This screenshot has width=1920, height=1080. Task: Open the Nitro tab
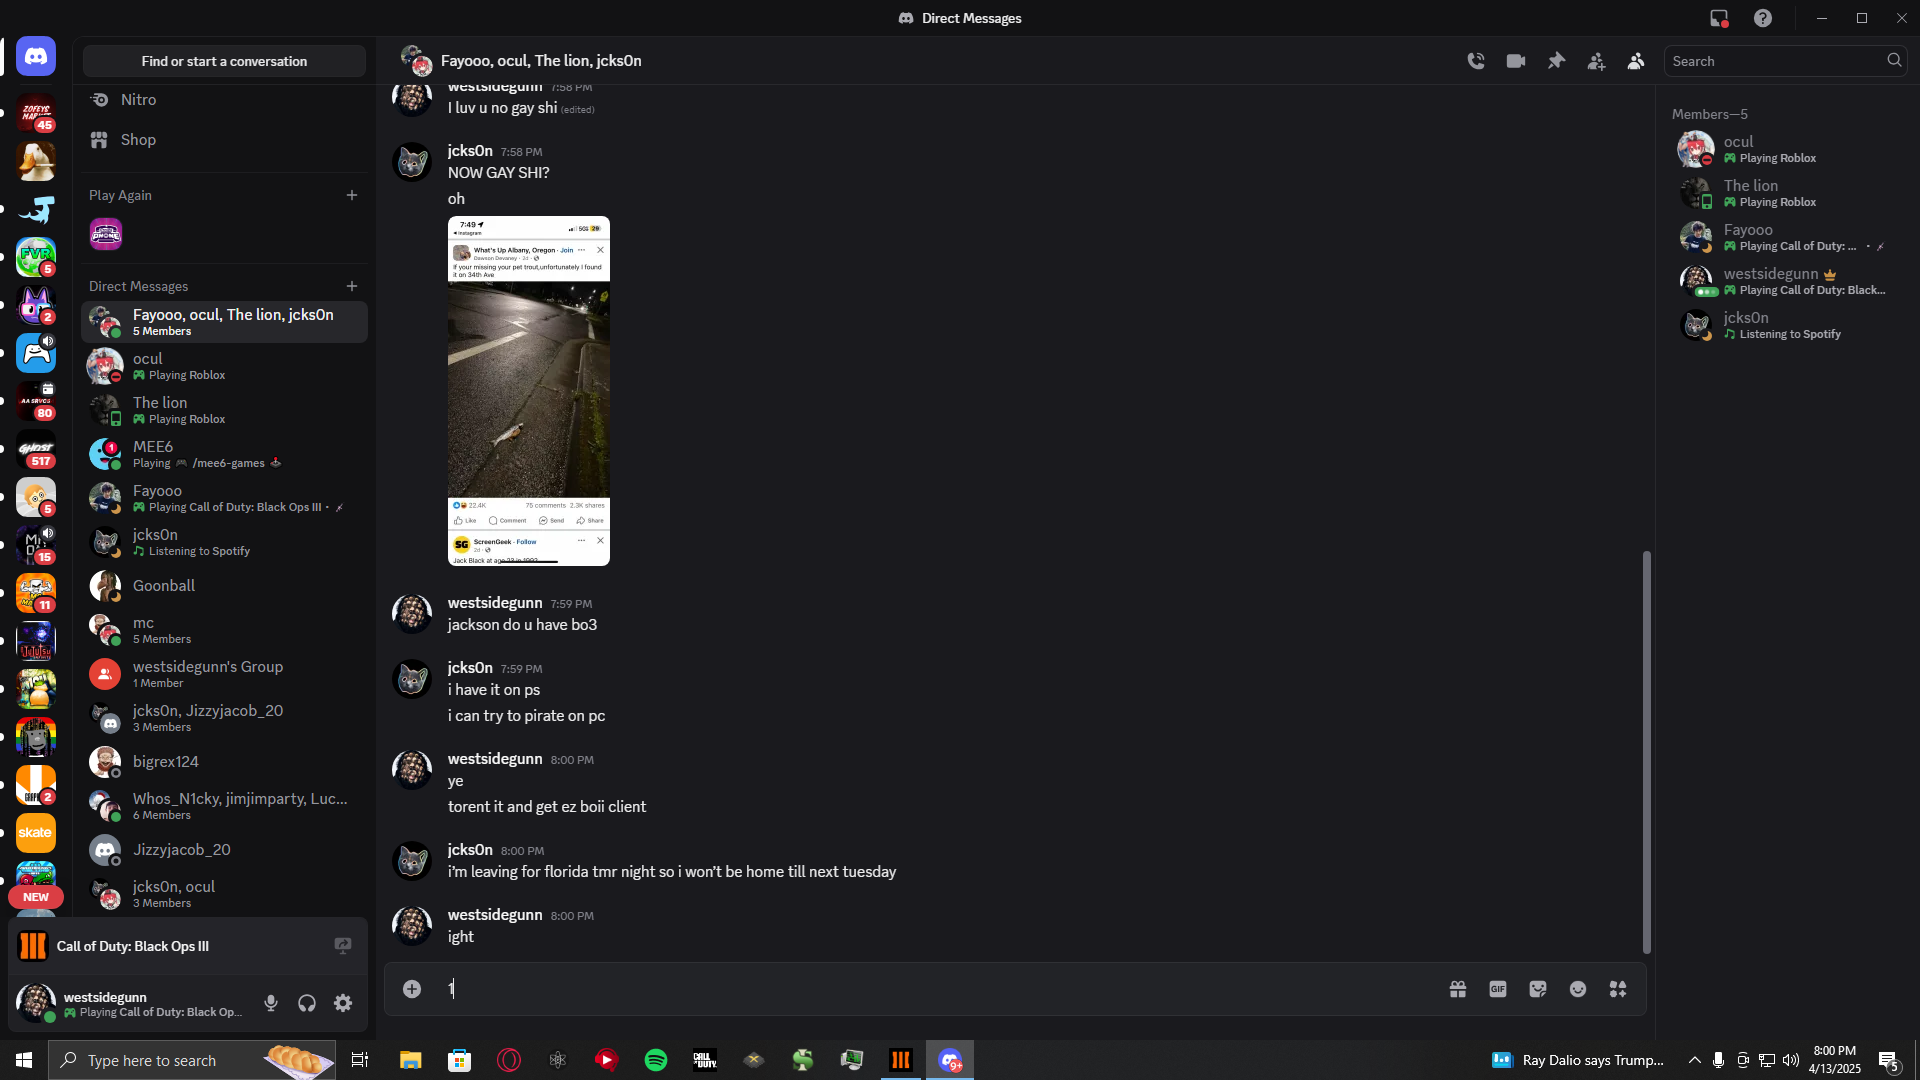[138, 100]
